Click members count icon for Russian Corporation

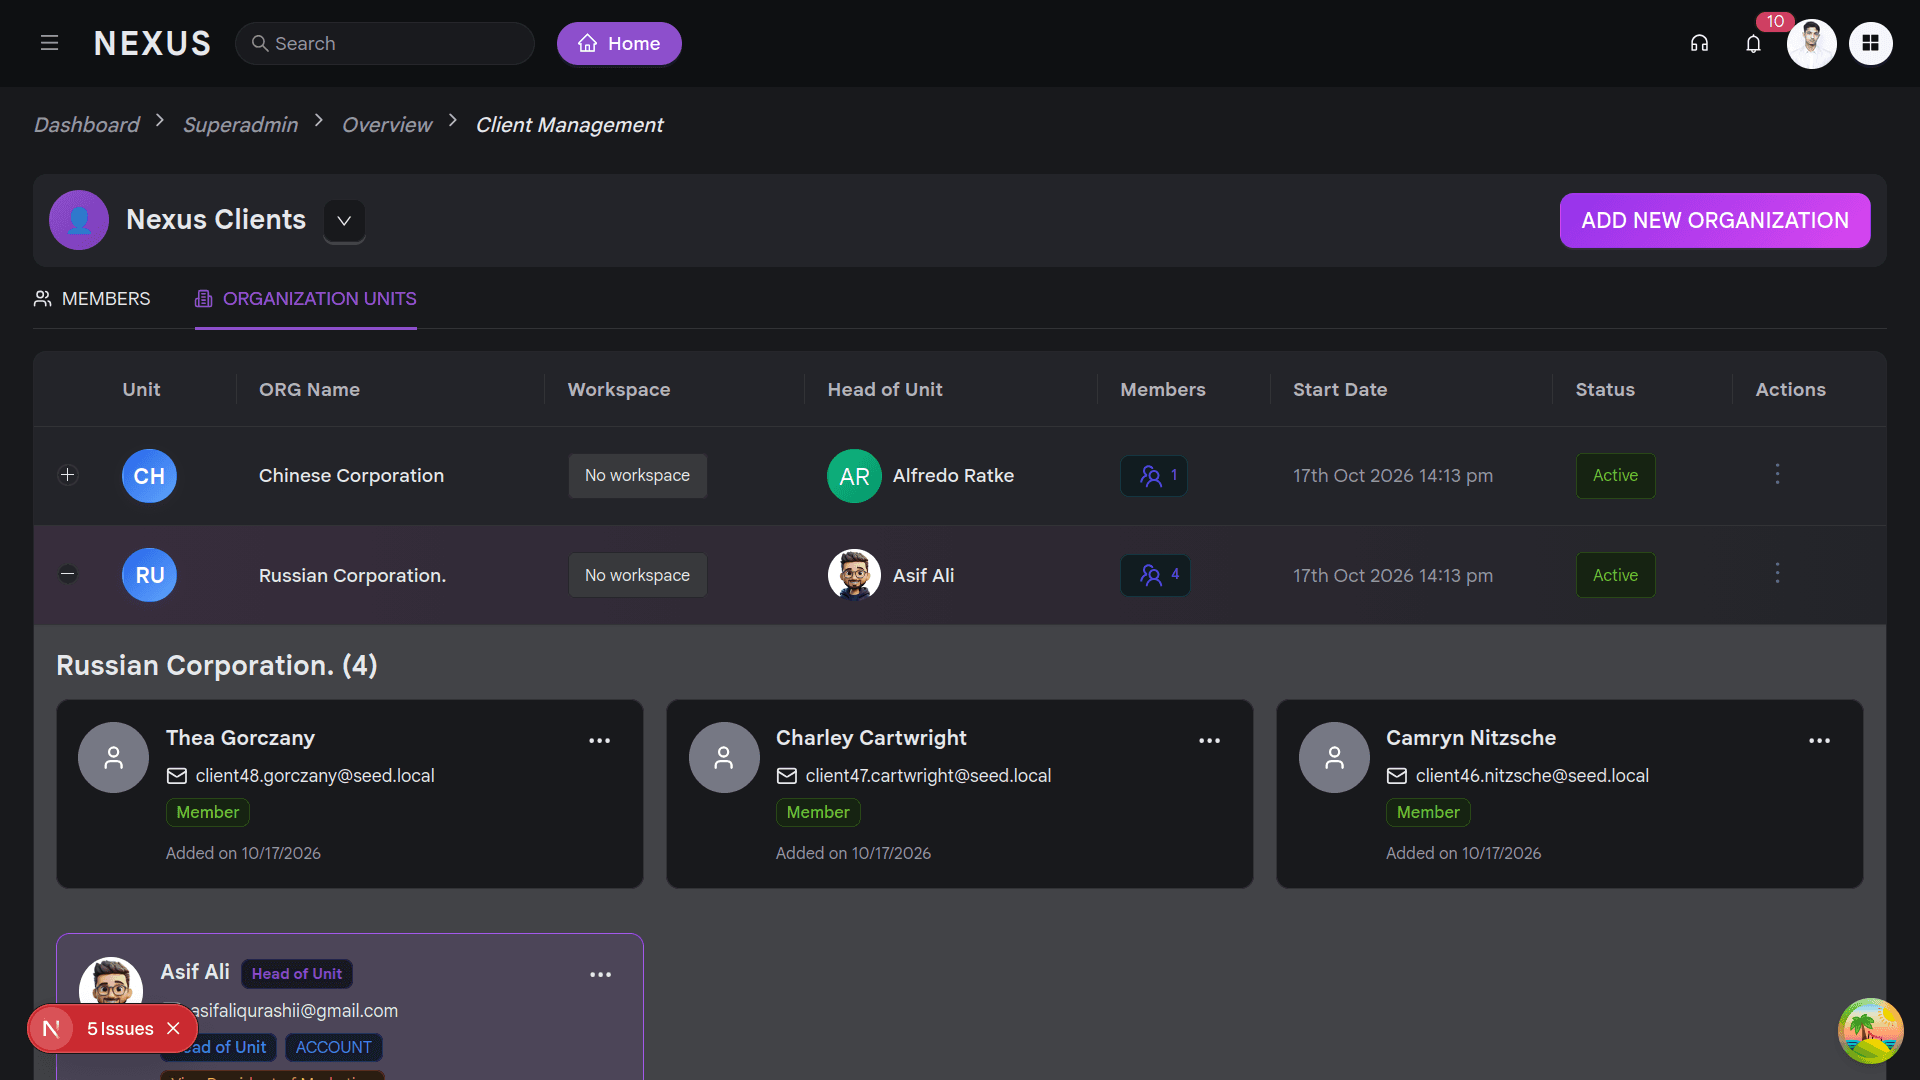pos(1155,575)
